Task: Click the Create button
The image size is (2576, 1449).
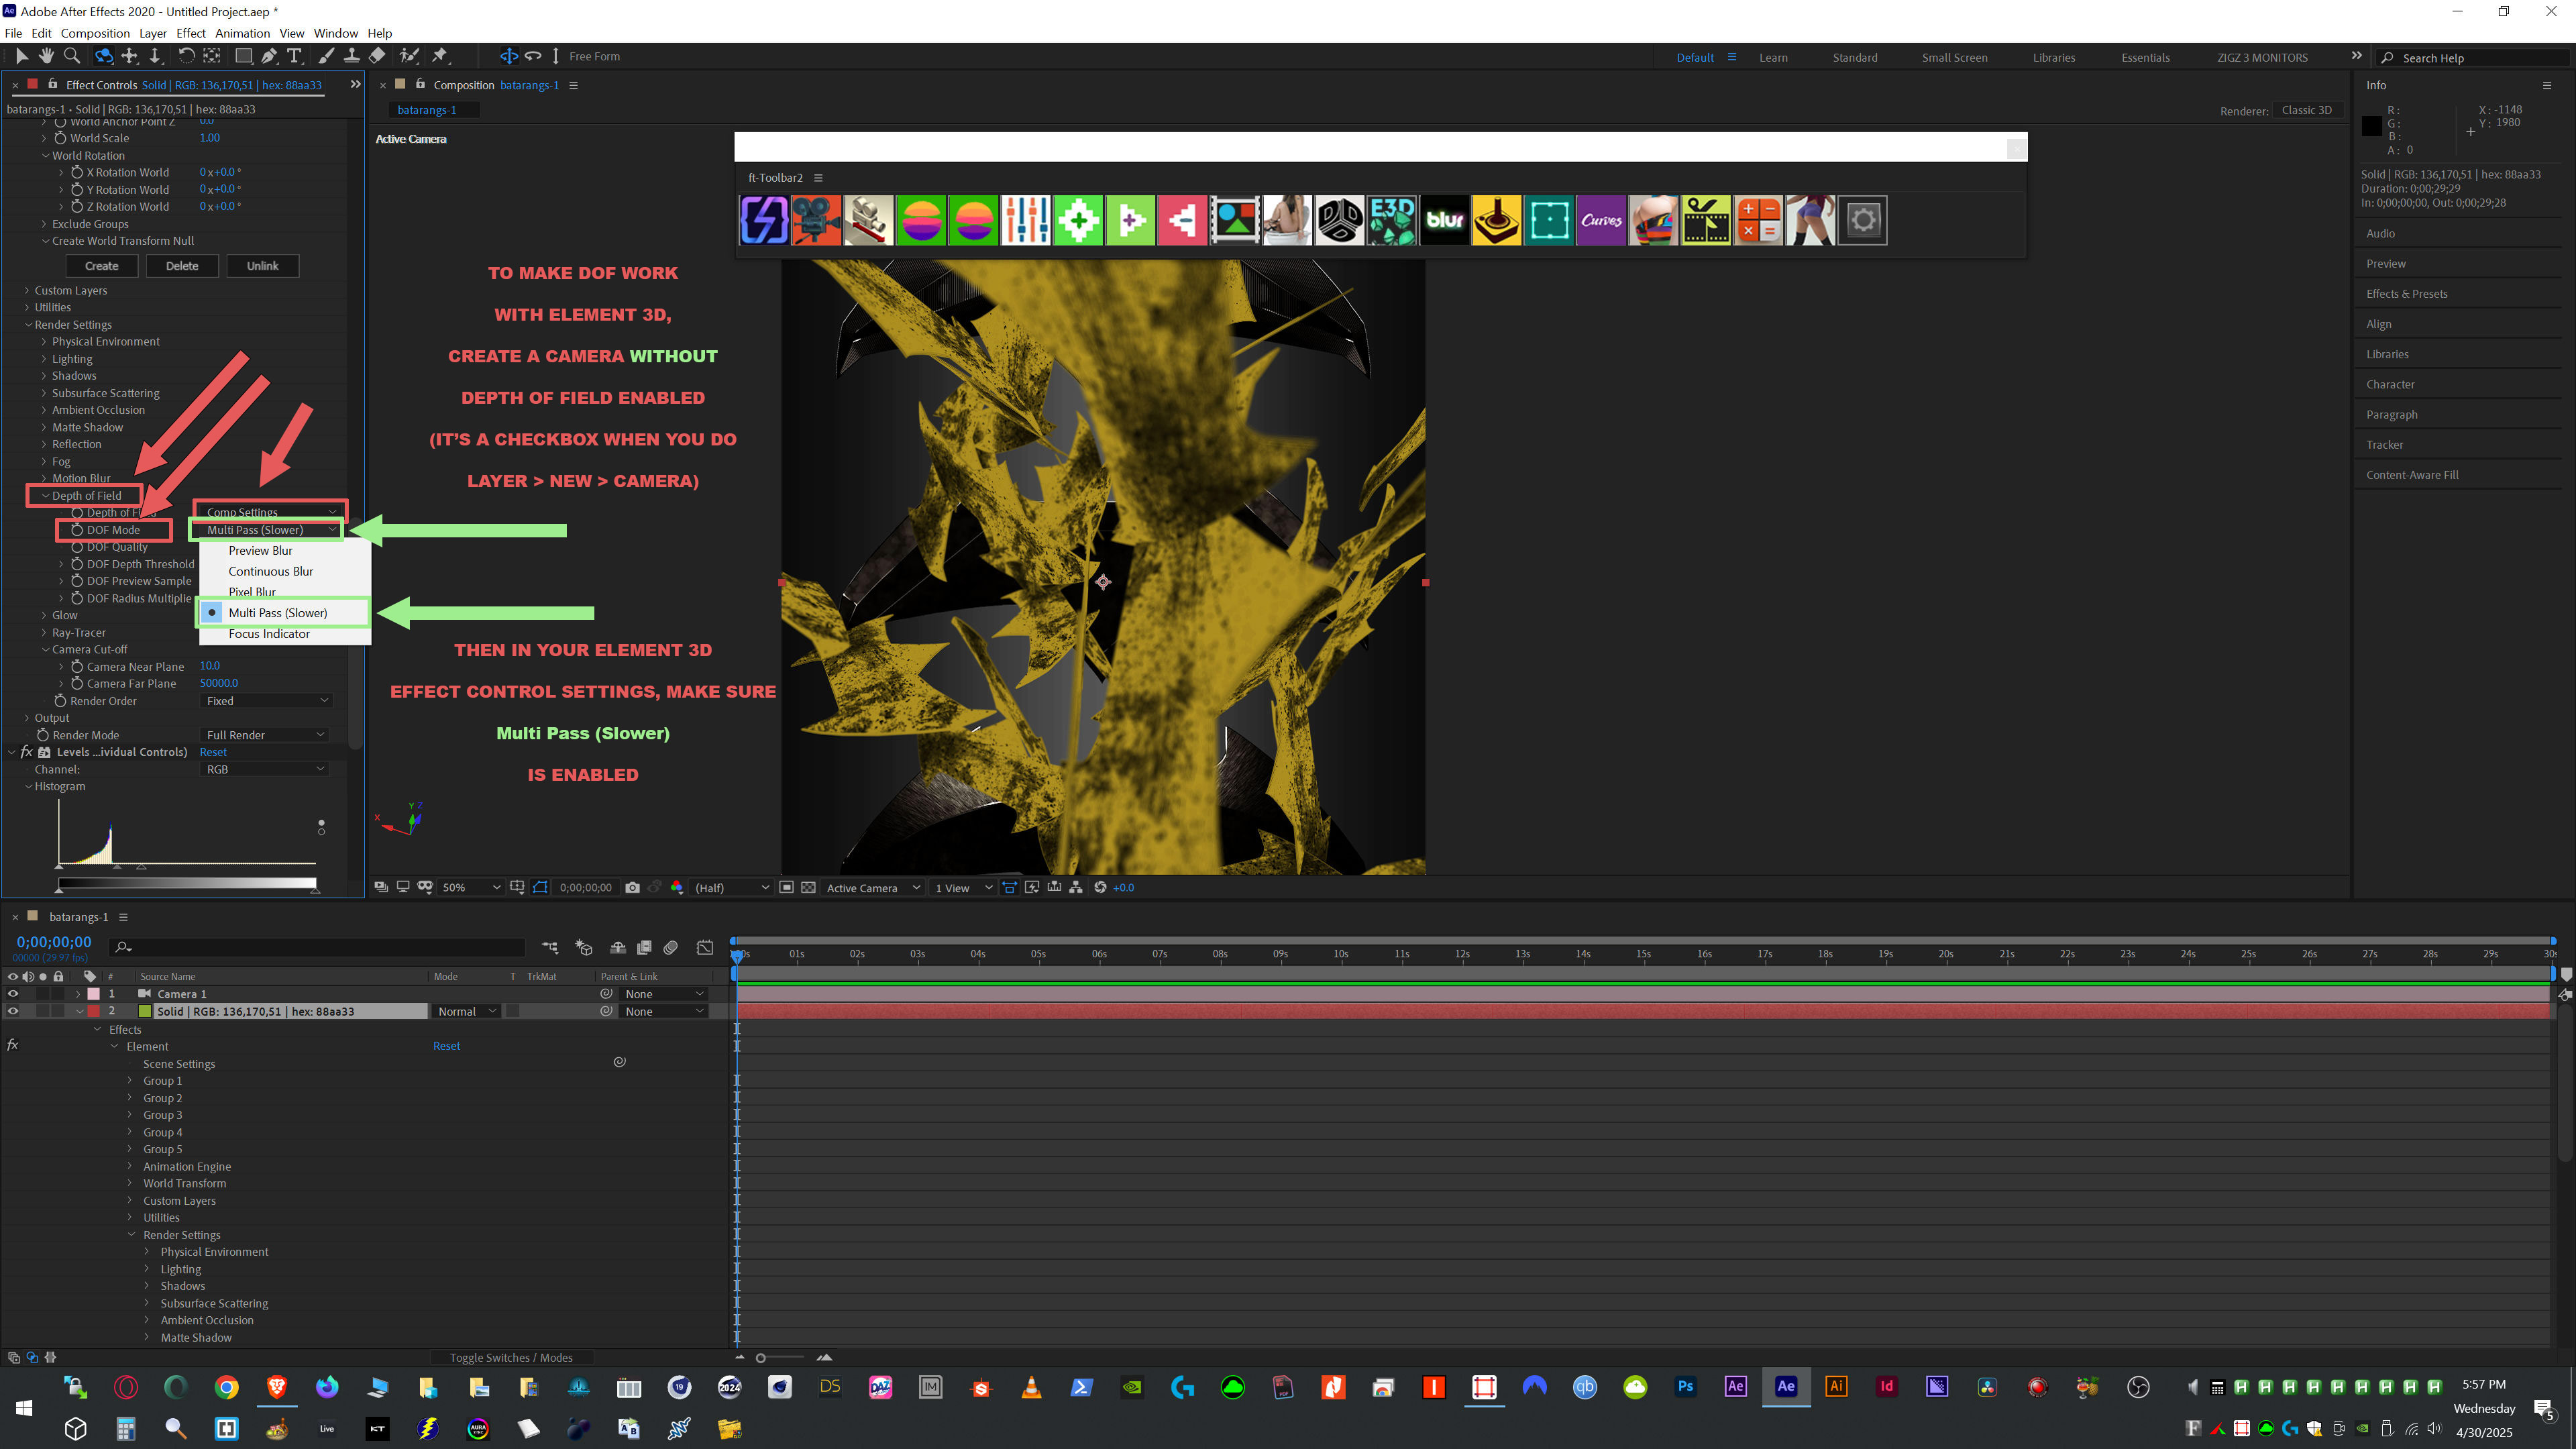Action: coord(101,265)
